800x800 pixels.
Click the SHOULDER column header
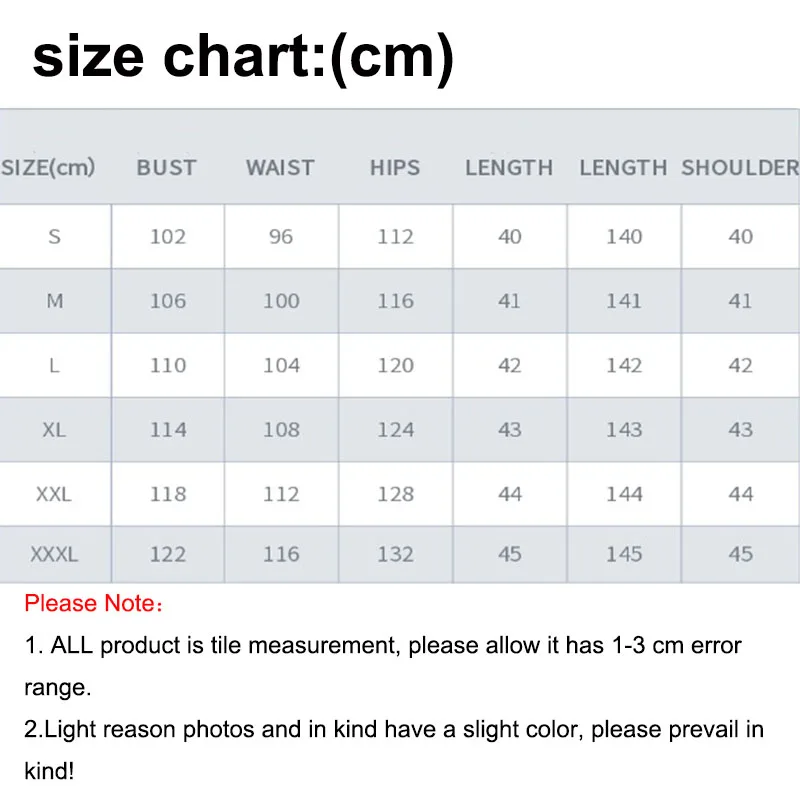pyautogui.click(x=740, y=168)
